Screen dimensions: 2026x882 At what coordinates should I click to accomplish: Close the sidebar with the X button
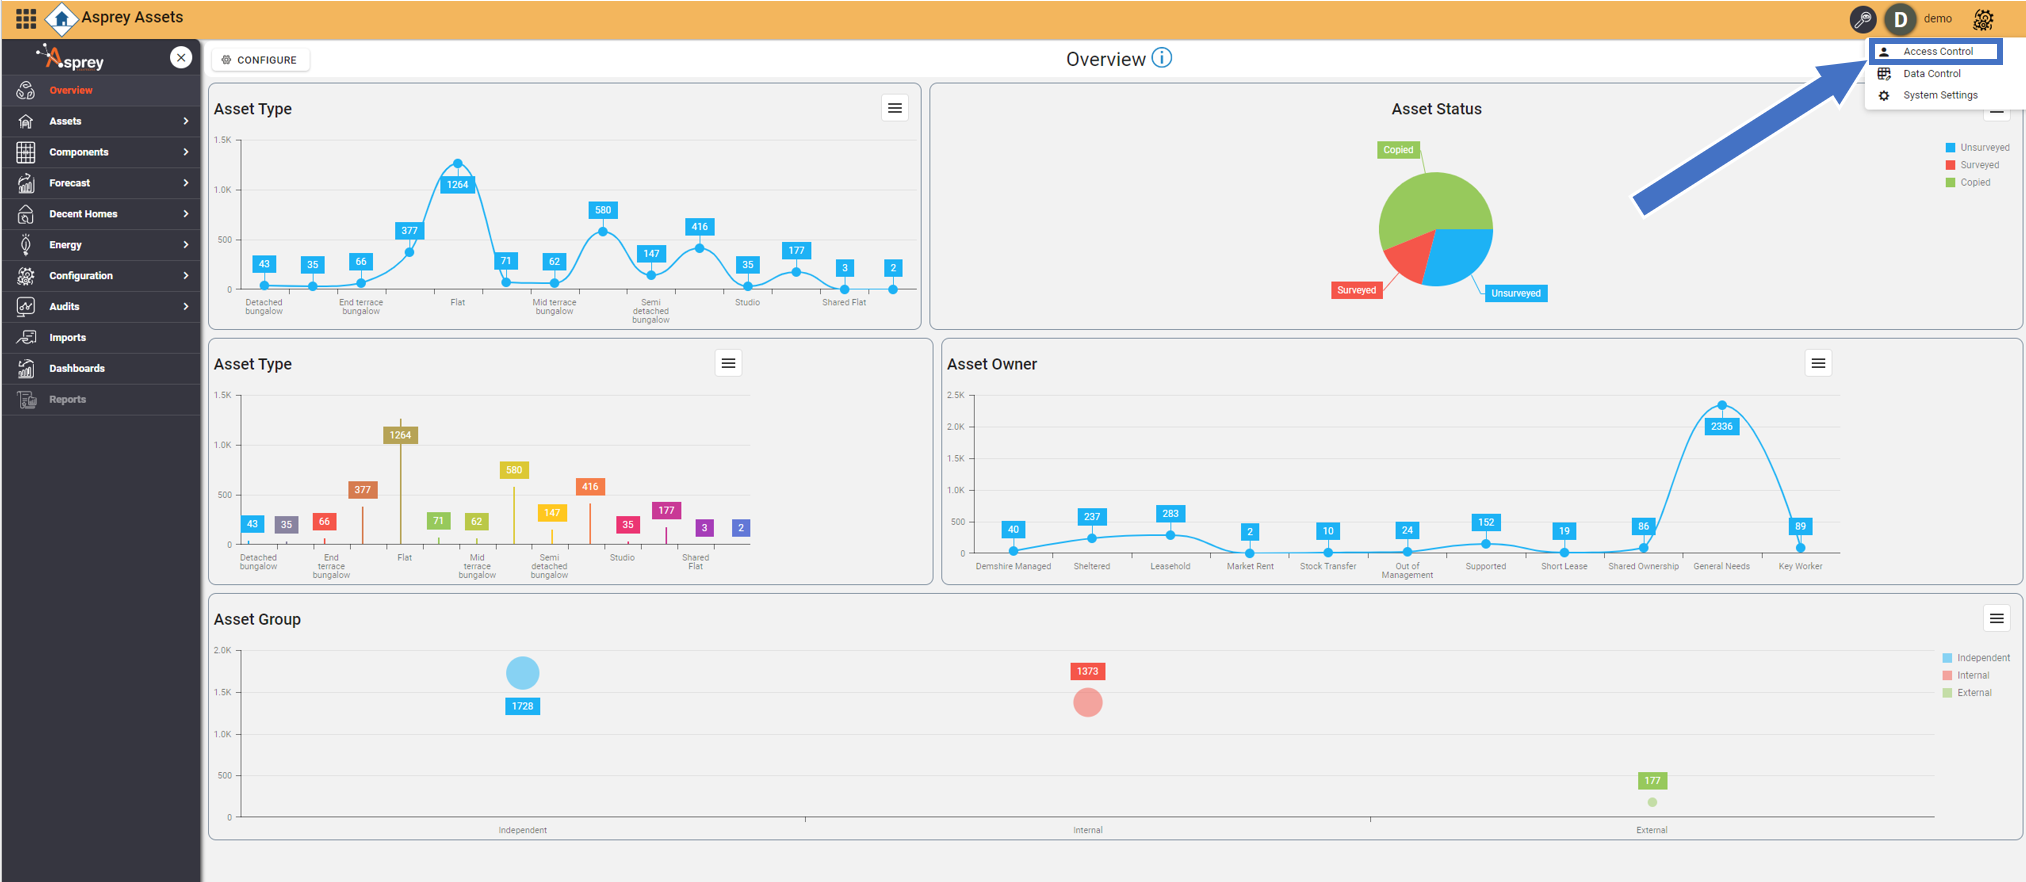(x=181, y=58)
